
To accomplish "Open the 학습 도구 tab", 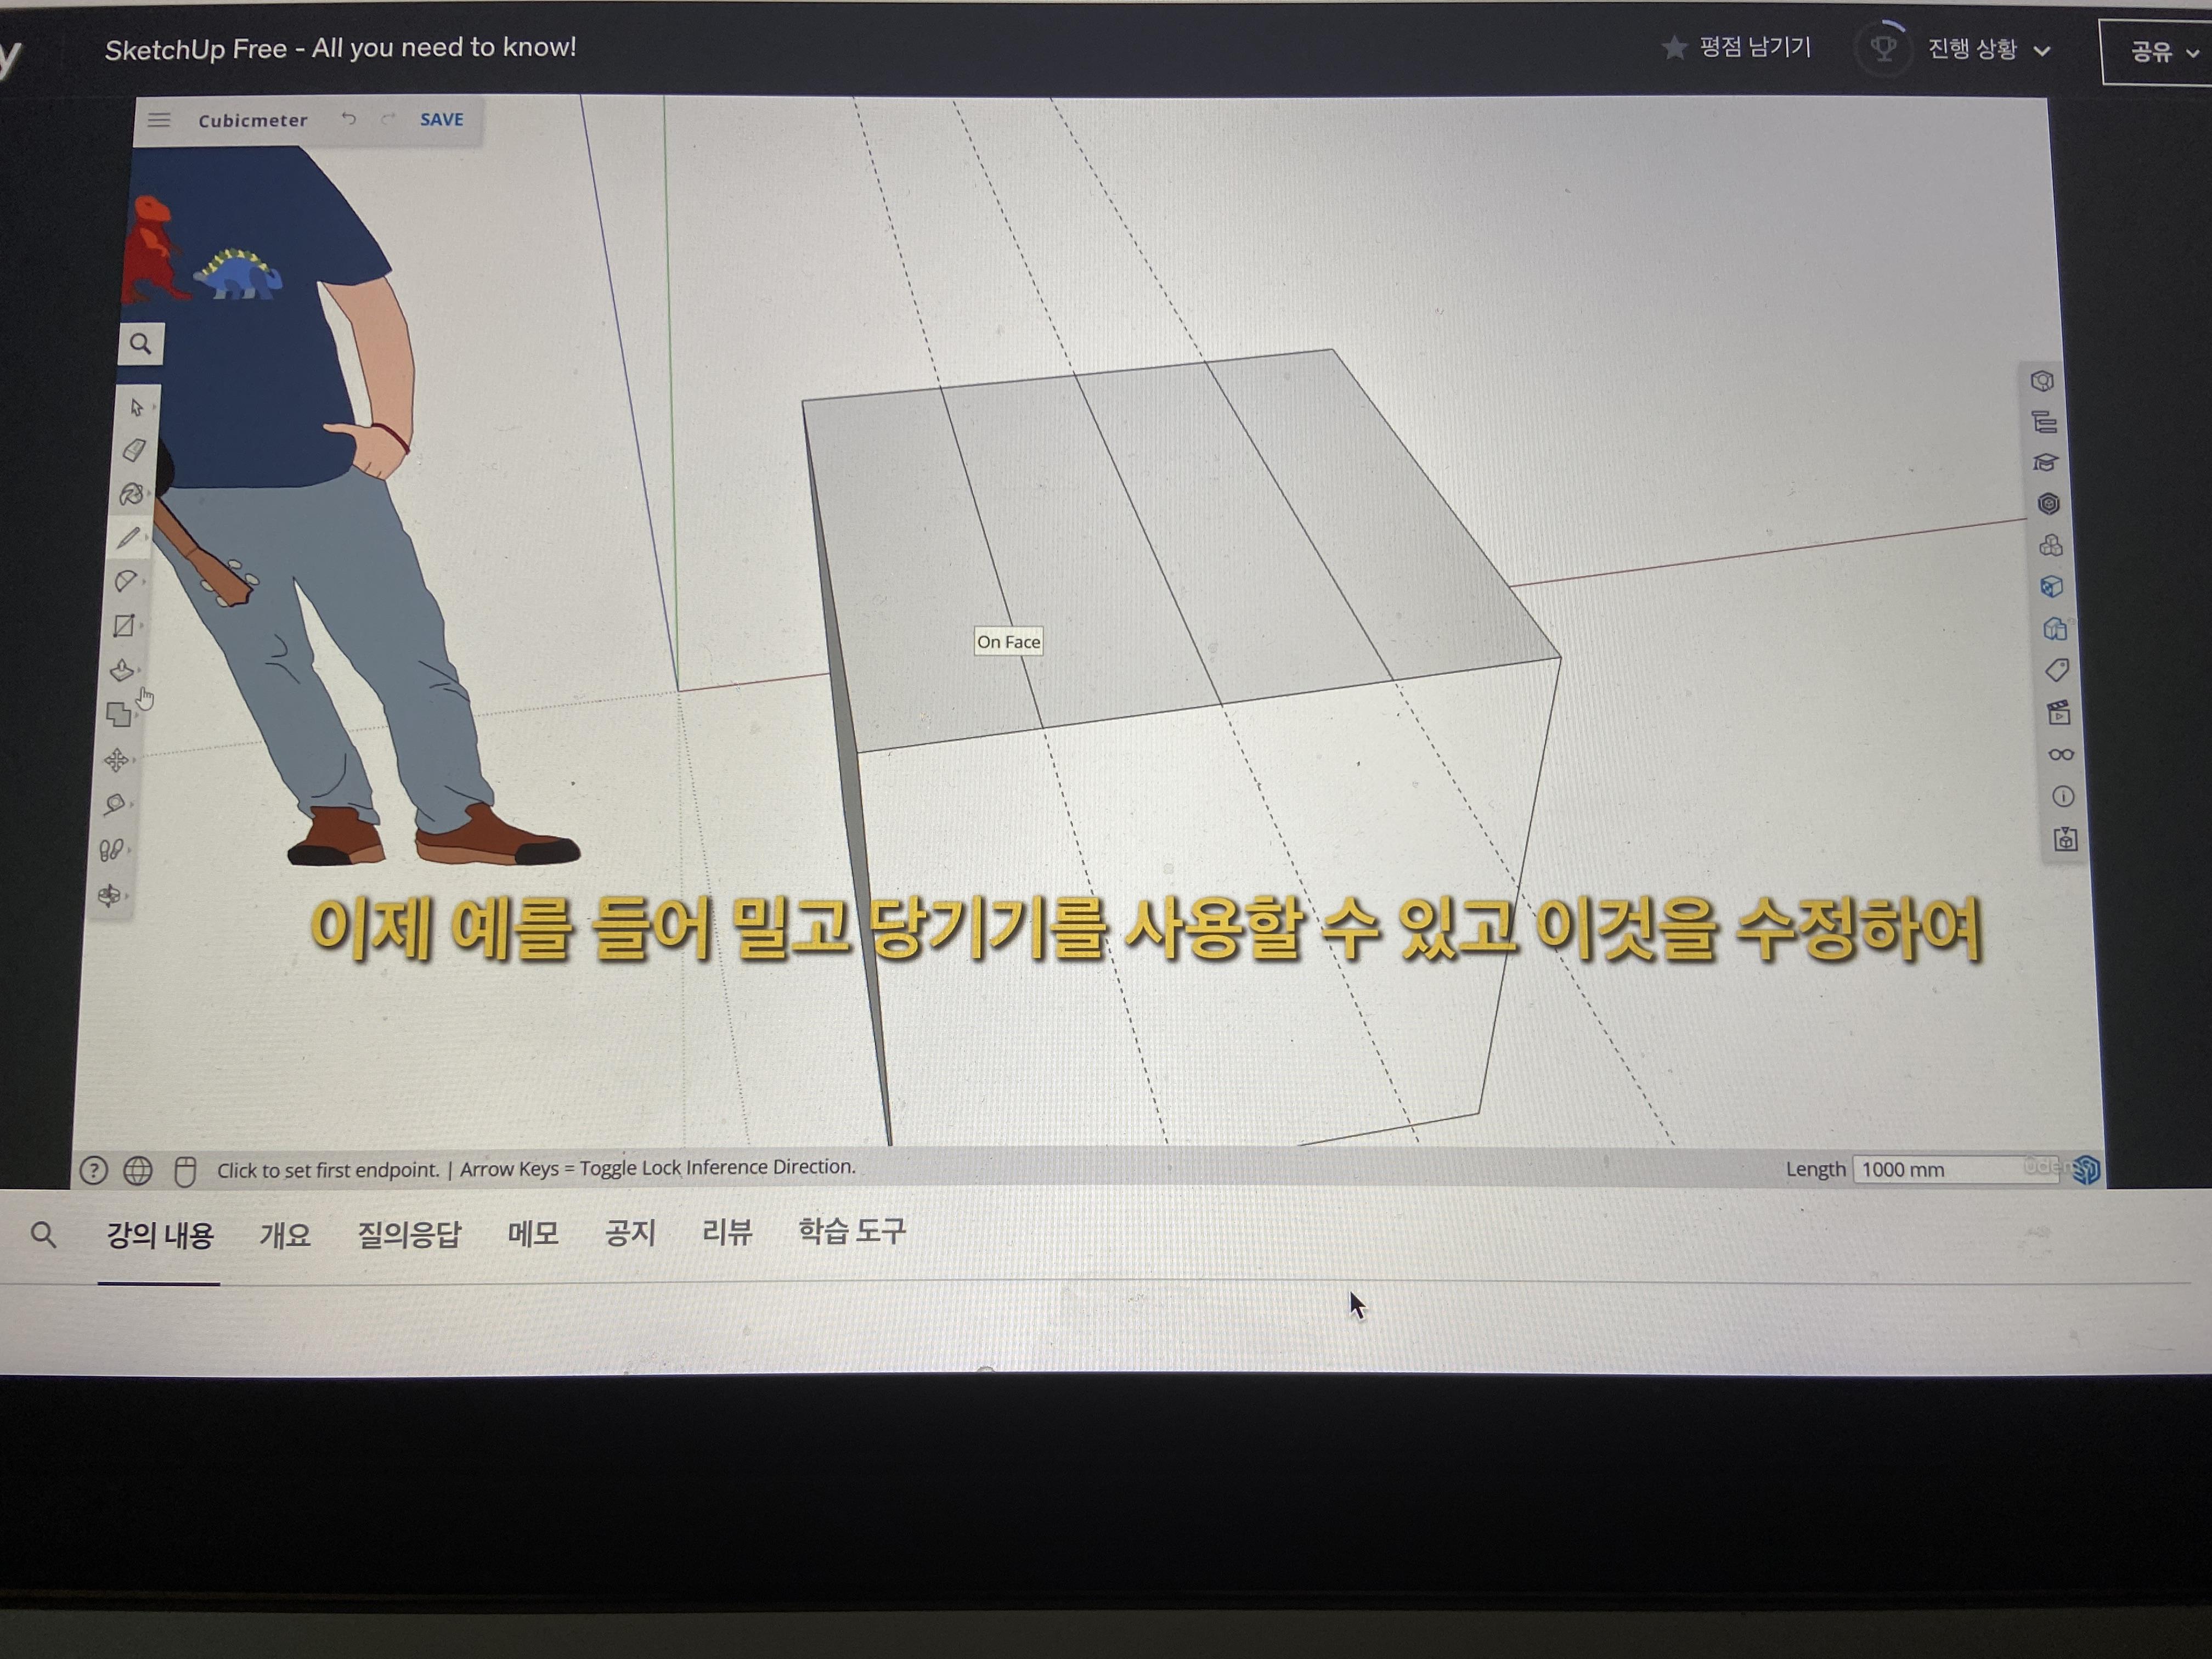I will [x=852, y=1231].
